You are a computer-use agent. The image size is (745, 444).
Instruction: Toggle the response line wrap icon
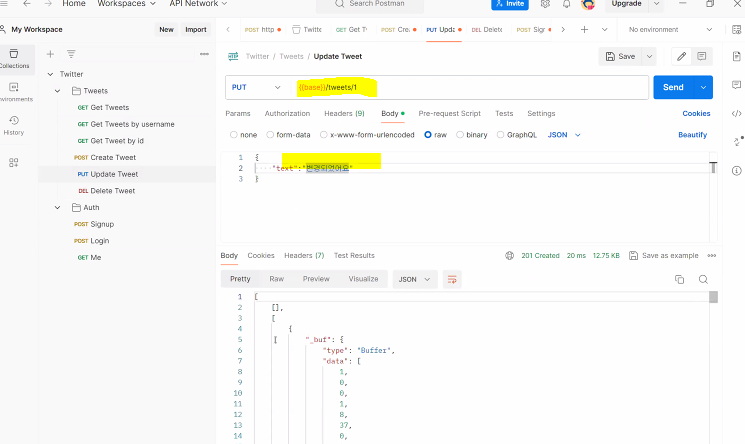[452, 280]
